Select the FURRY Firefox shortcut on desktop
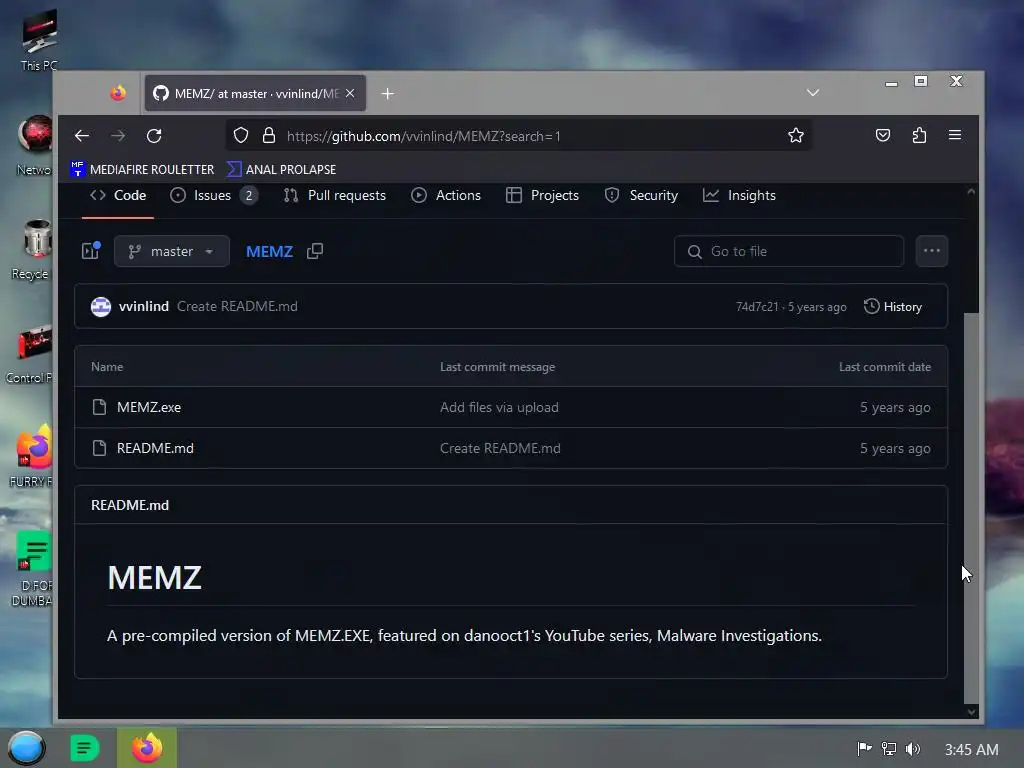 pos(31,456)
